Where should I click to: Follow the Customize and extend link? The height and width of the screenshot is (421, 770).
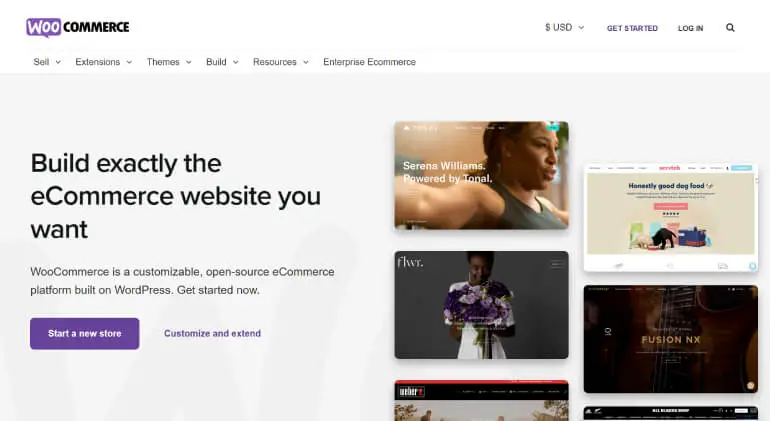click(x=212, y=334)
